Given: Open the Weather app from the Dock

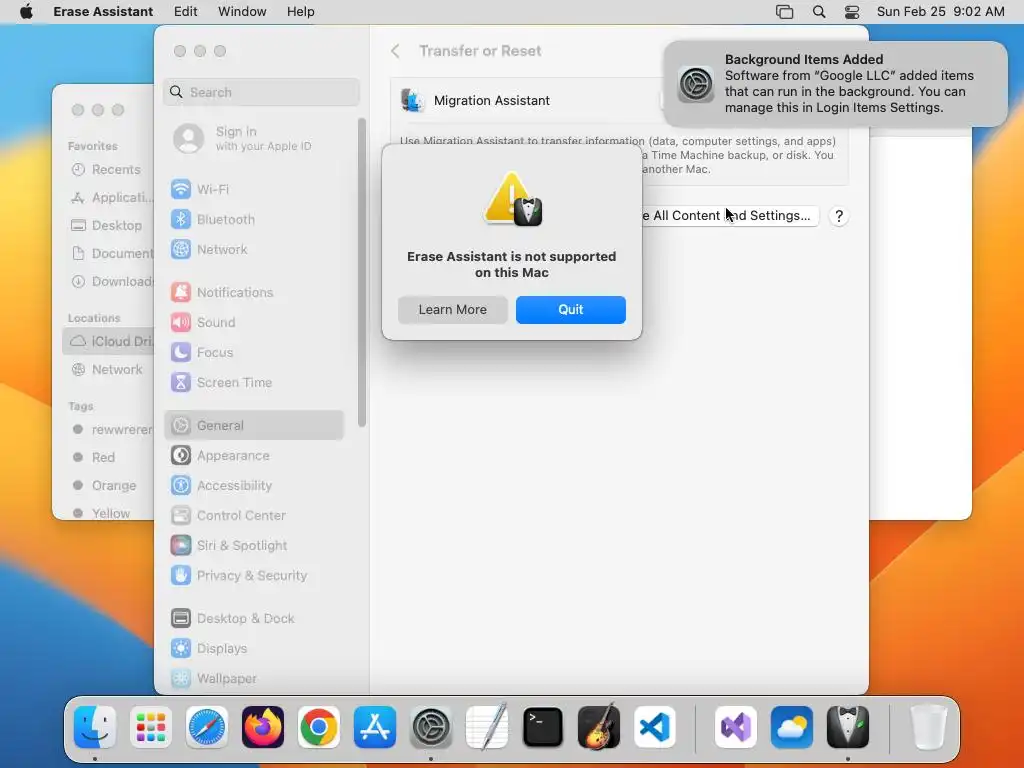Looking at the screenshot, I should pyautogui.click(x=792, y=727).
